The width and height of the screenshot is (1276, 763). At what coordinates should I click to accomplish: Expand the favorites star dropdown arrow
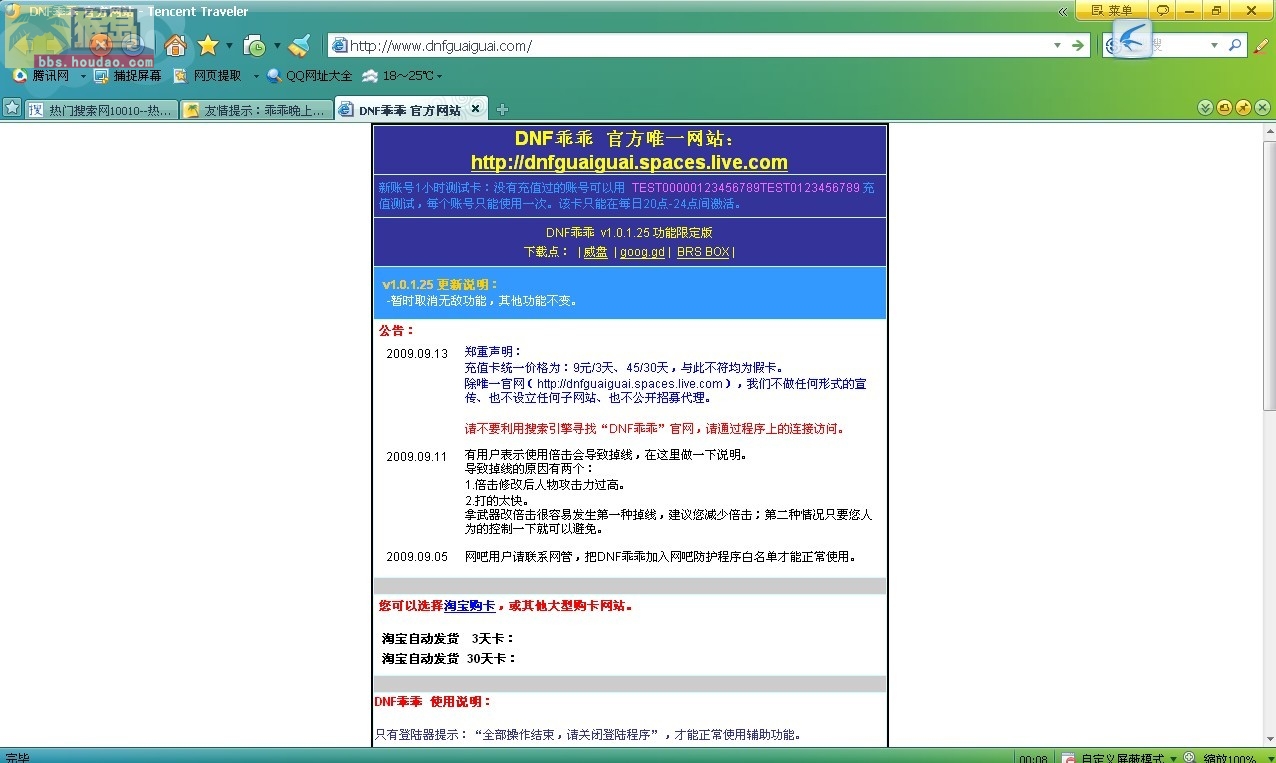point(229,45)
